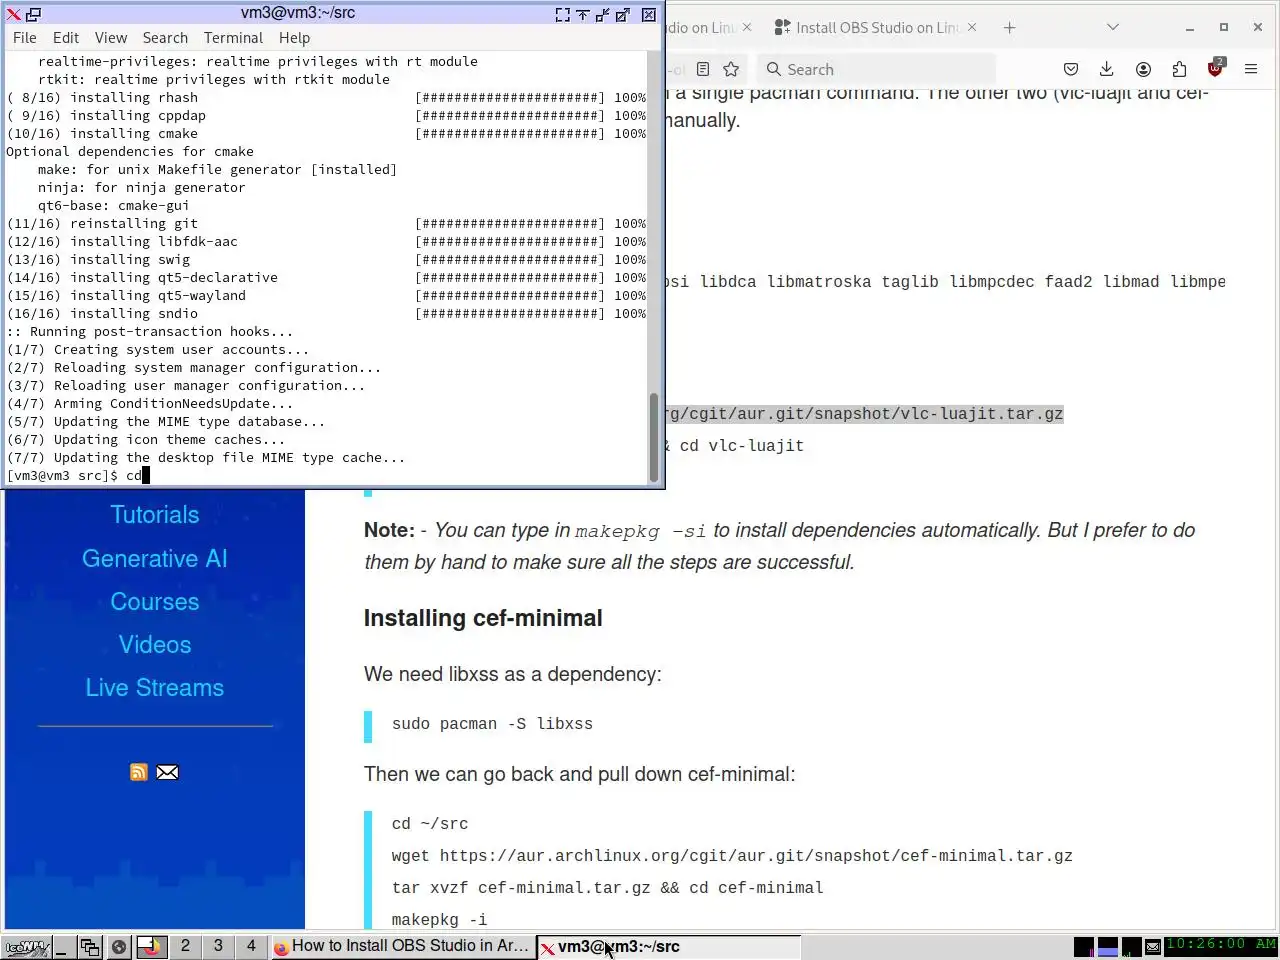Open the uBlock Origin shield icon
The height and width of the screenshot is (960, 1280).
click(1215, 68)
